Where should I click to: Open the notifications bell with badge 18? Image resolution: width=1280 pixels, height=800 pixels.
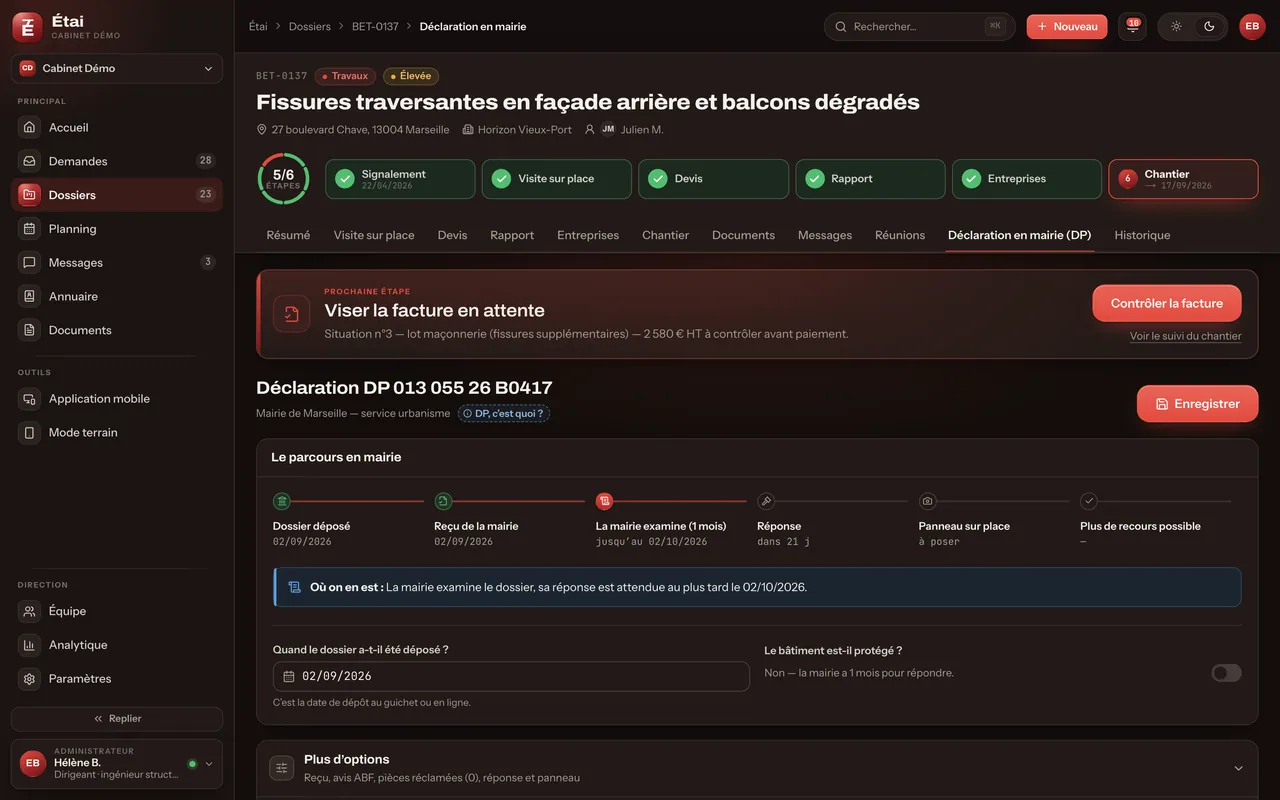pos(1132,26)
